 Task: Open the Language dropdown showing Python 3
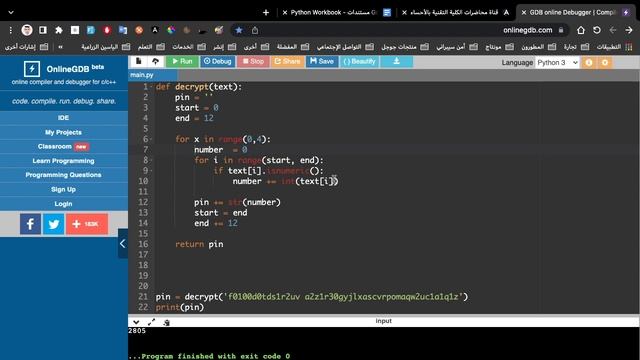click(557, 62)
